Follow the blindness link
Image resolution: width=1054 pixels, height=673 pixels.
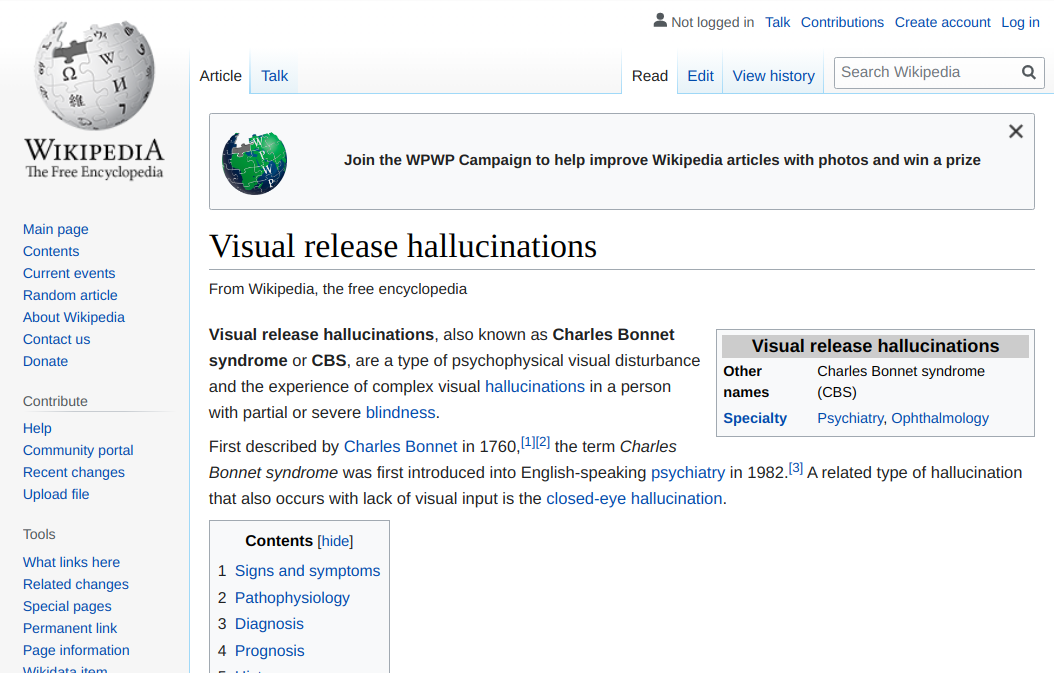[x=401, y=413]
